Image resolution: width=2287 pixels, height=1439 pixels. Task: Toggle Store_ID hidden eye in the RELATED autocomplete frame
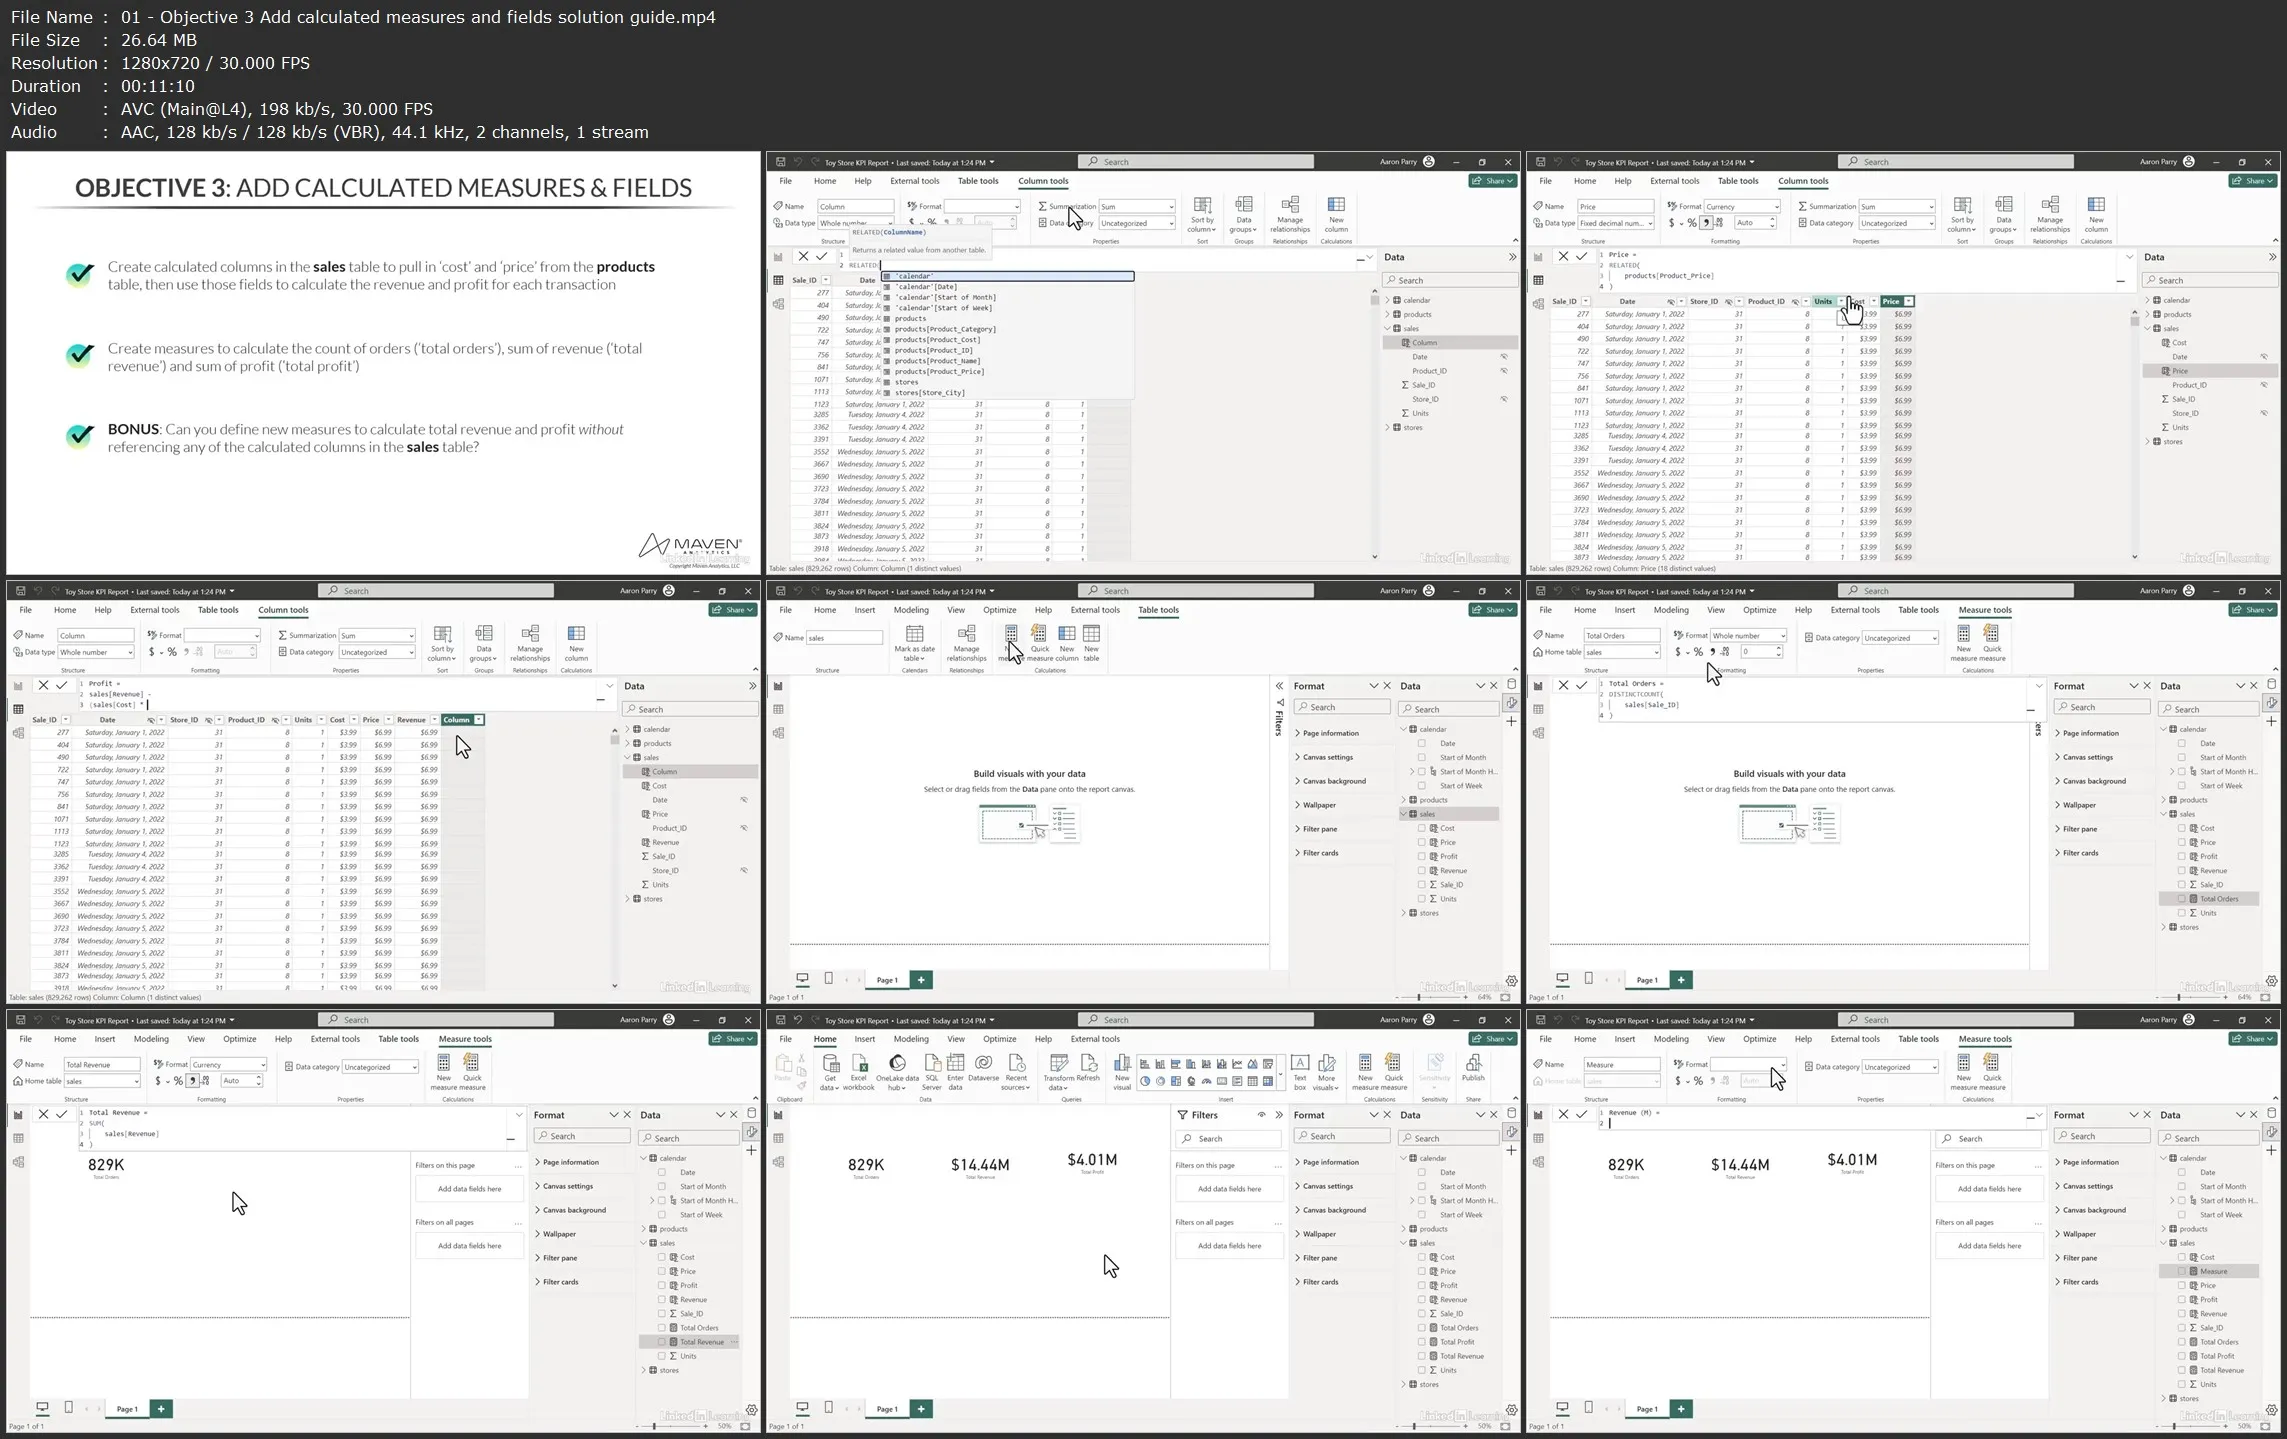pos(1503,399)
